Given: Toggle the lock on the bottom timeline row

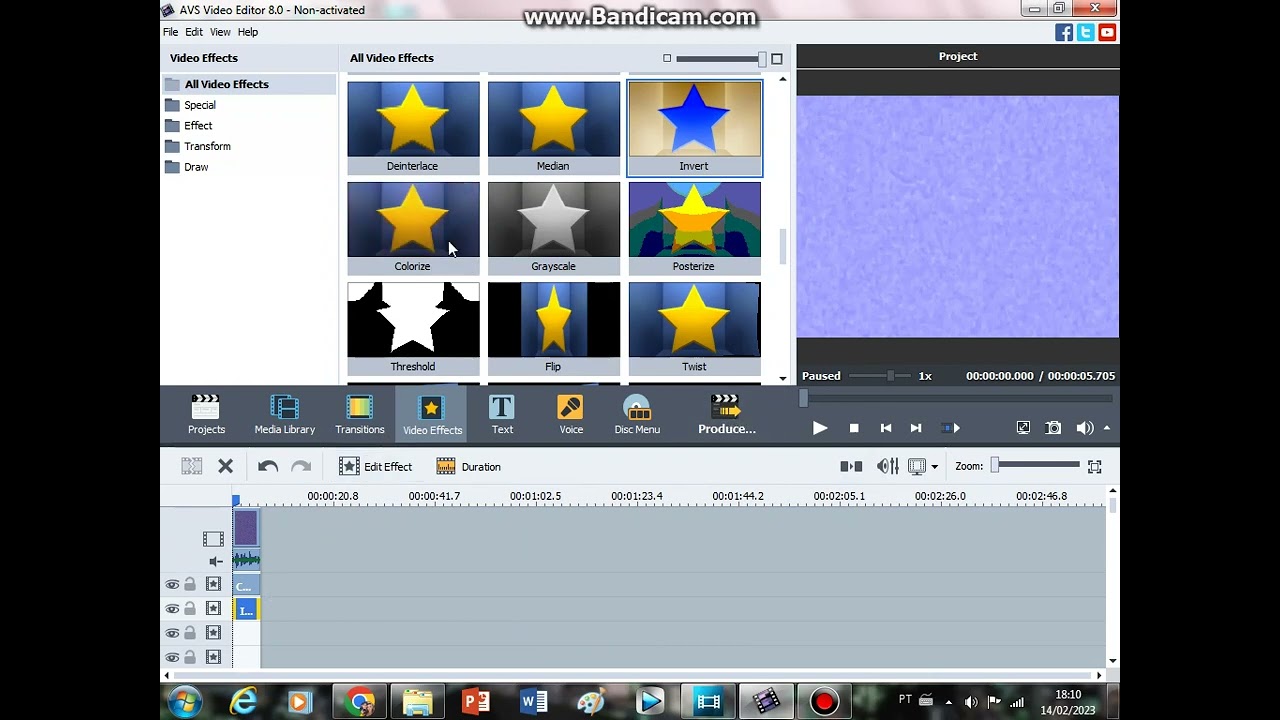Looking at the screenshot, I should tap(190, 657).
